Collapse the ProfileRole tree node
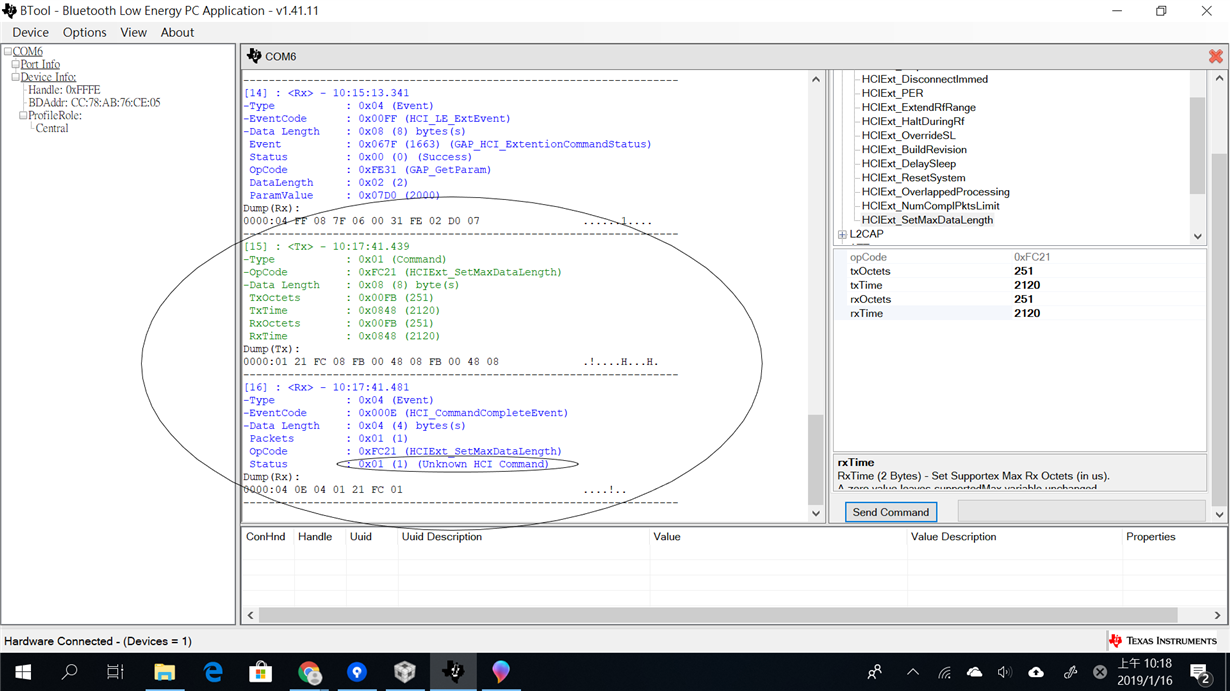The width and height of the screenshot is (1230, 691). click(23, 115)
